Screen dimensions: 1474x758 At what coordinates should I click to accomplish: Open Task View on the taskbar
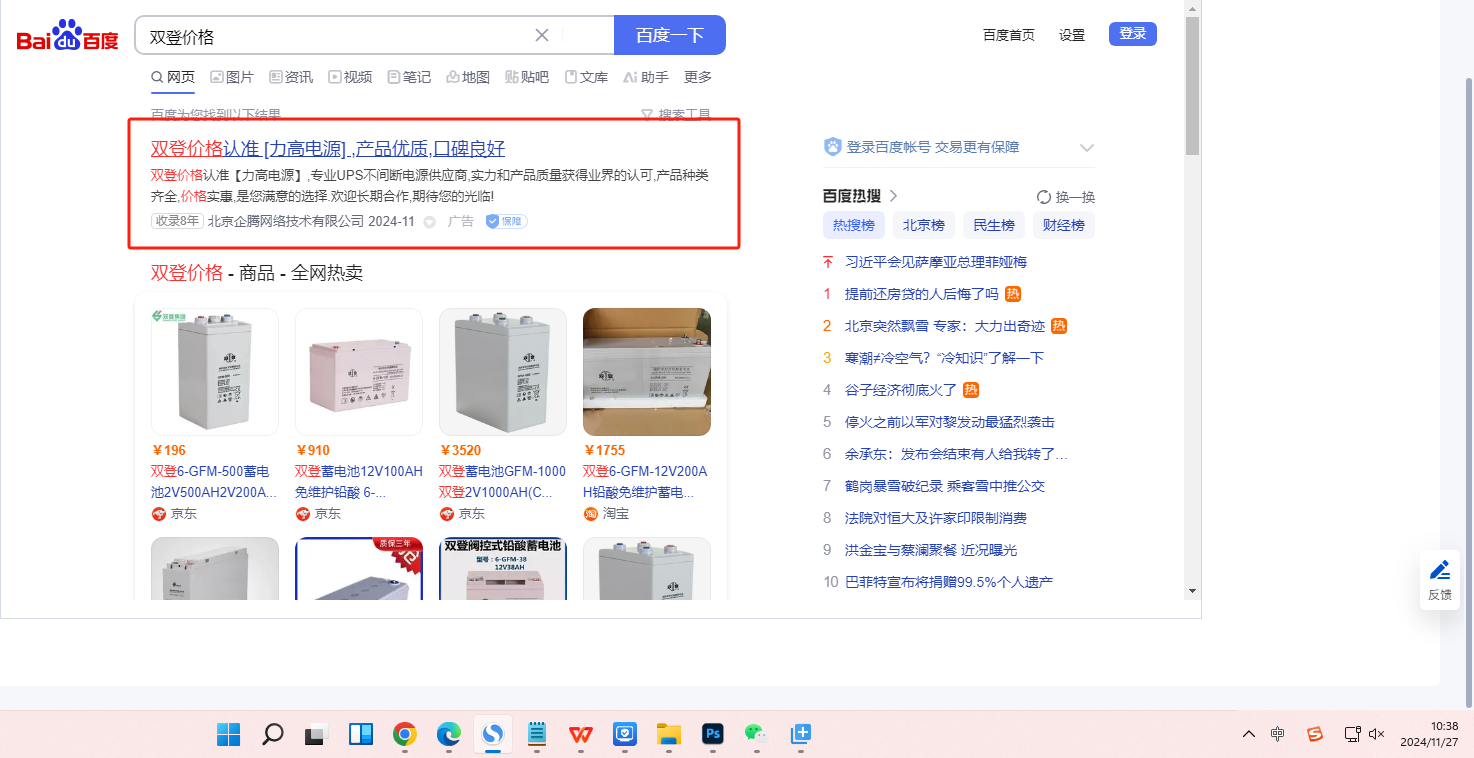(x=317, y=735)
